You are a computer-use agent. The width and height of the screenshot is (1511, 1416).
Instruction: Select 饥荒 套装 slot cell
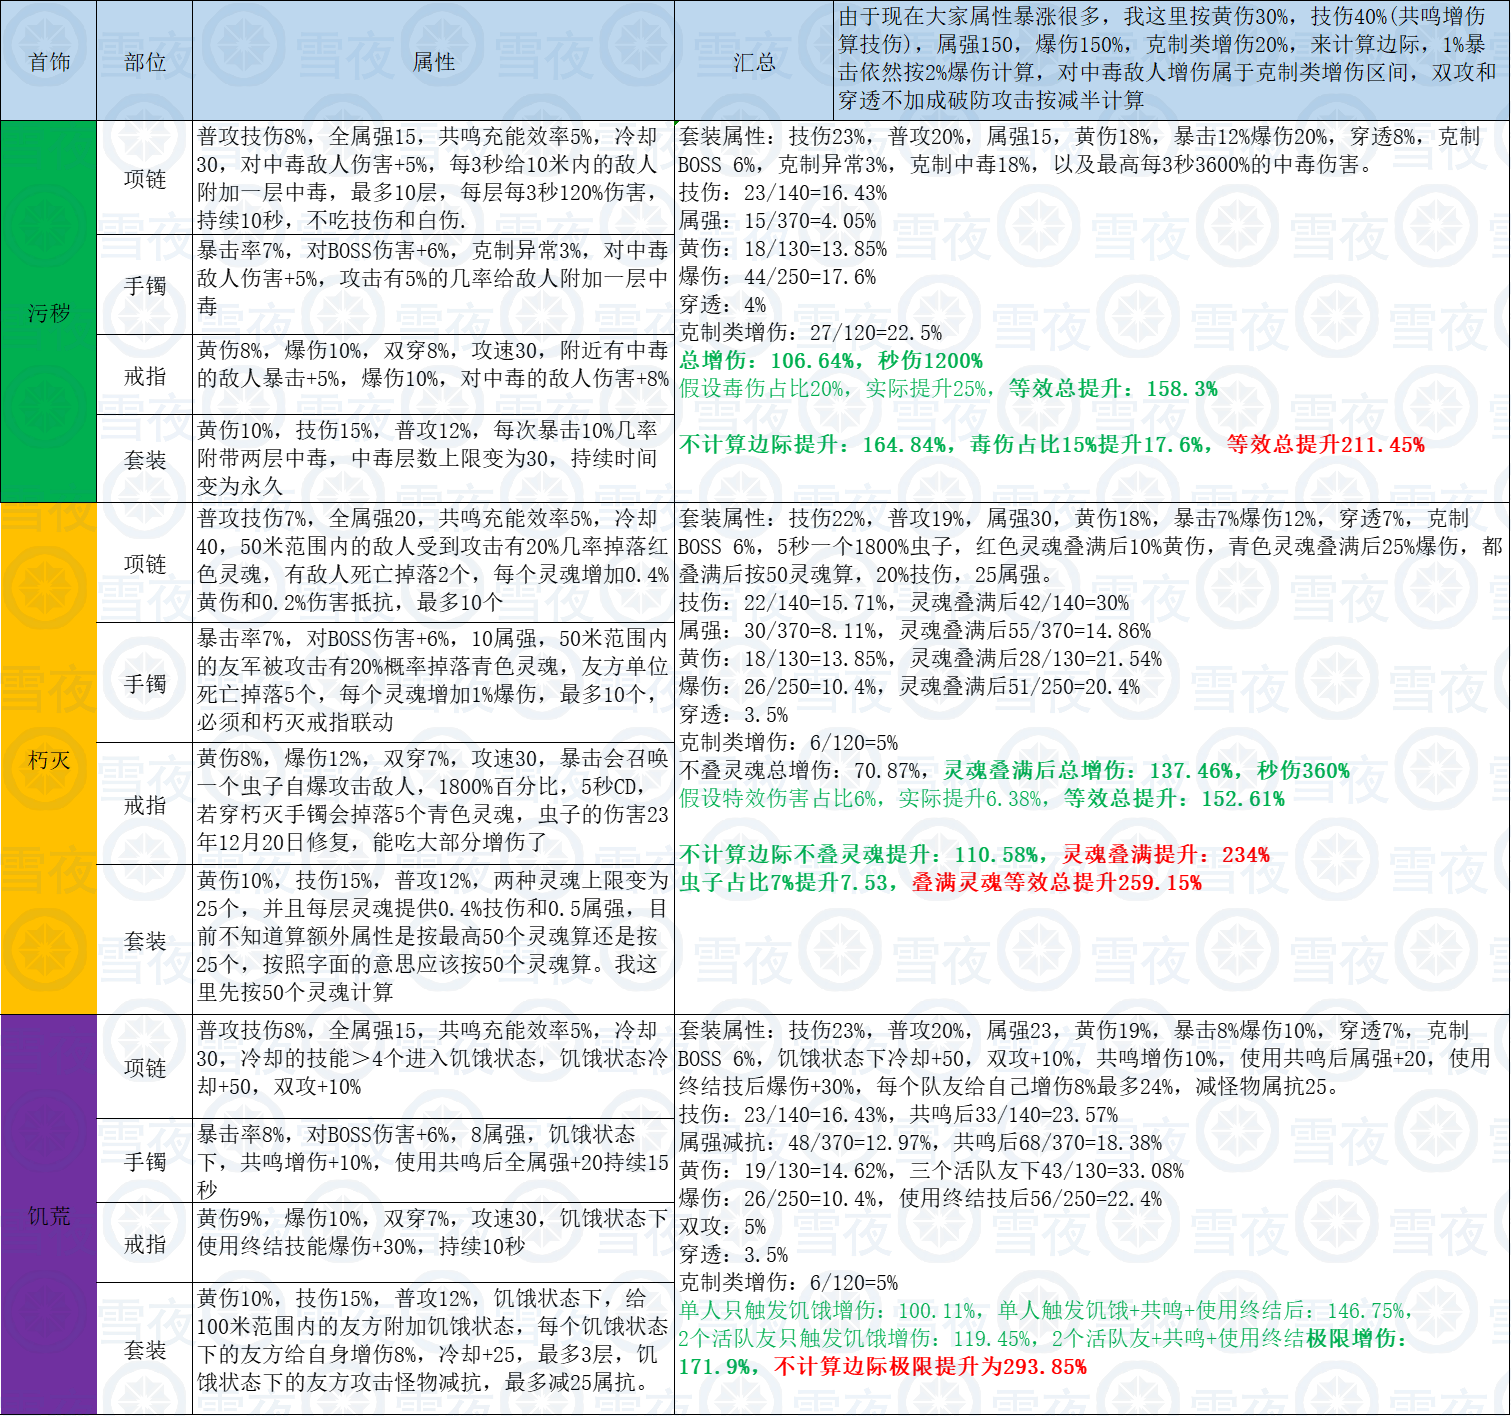click(x=144, y=1349)
